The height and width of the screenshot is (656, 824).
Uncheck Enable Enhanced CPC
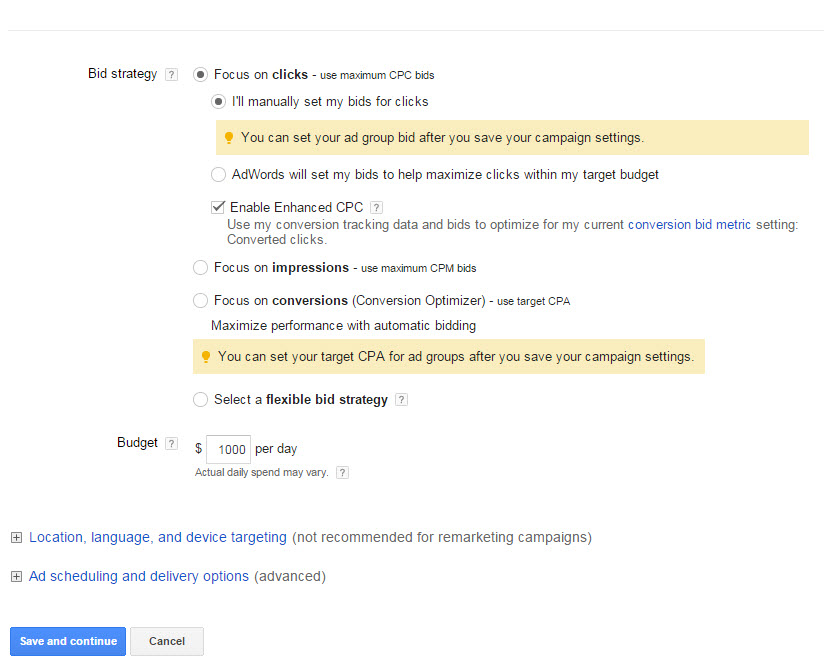[x=217, y=207]
